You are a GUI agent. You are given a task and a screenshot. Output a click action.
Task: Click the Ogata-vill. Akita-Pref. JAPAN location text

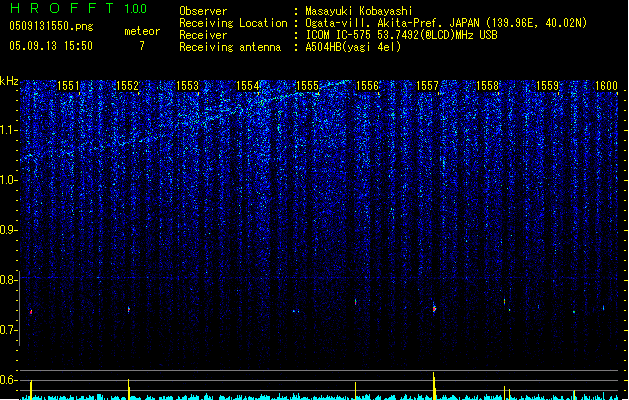[446, 23]
